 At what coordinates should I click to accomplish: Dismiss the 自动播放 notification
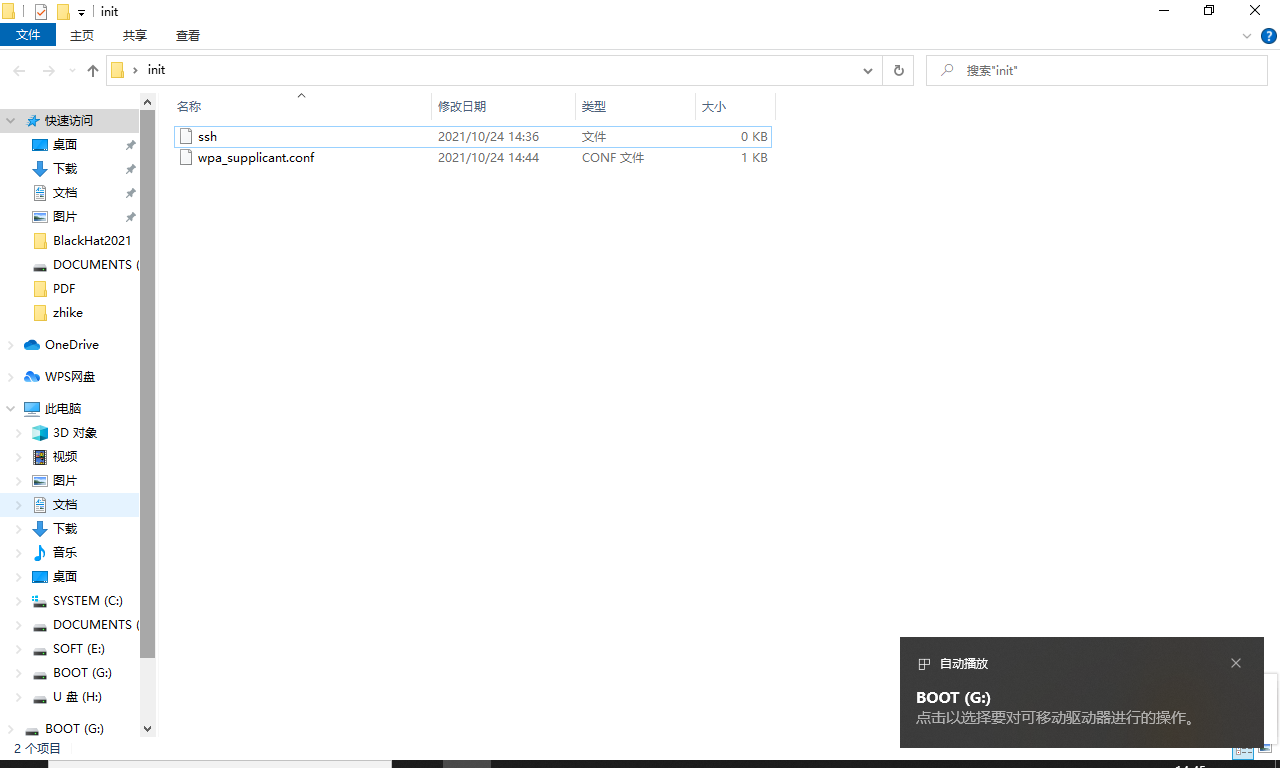click(x=1236, y=663)
